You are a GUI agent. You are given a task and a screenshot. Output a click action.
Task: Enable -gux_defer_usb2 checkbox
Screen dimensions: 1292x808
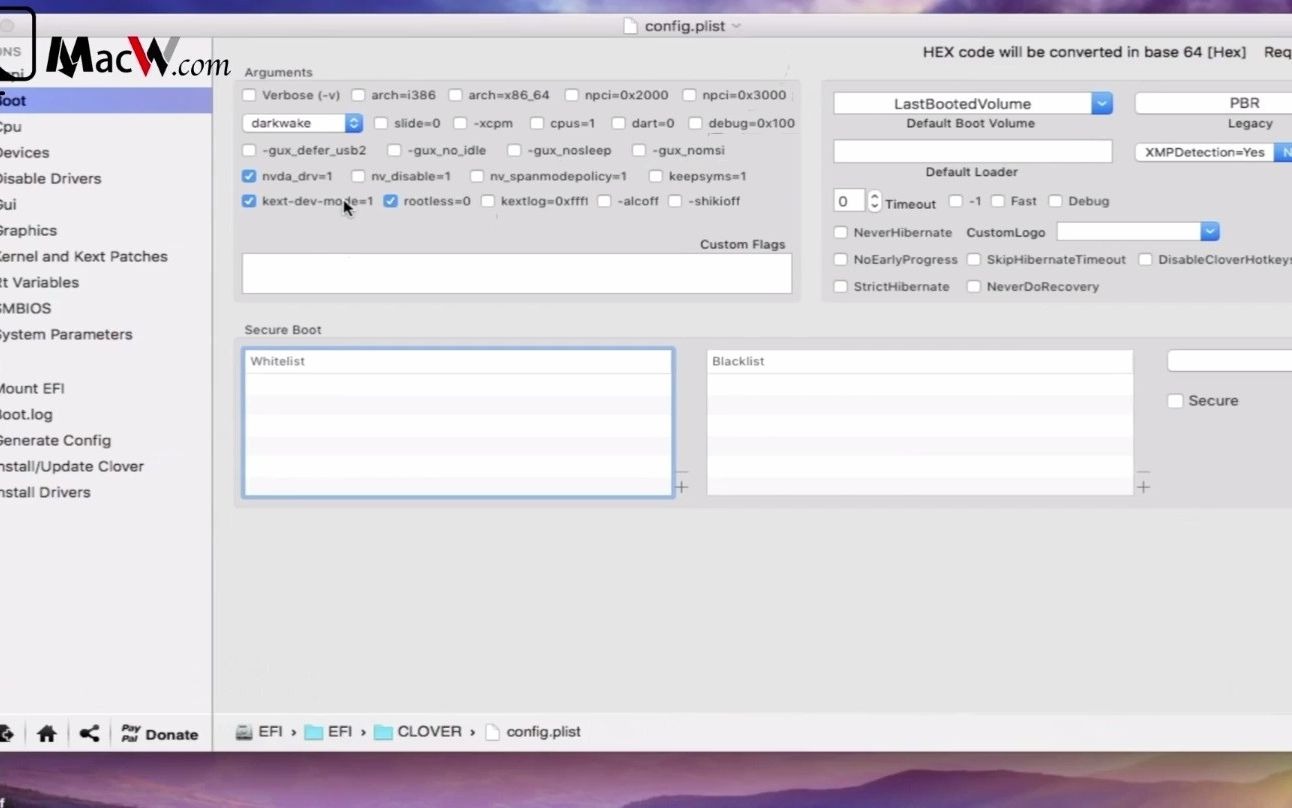pos(249,150)
